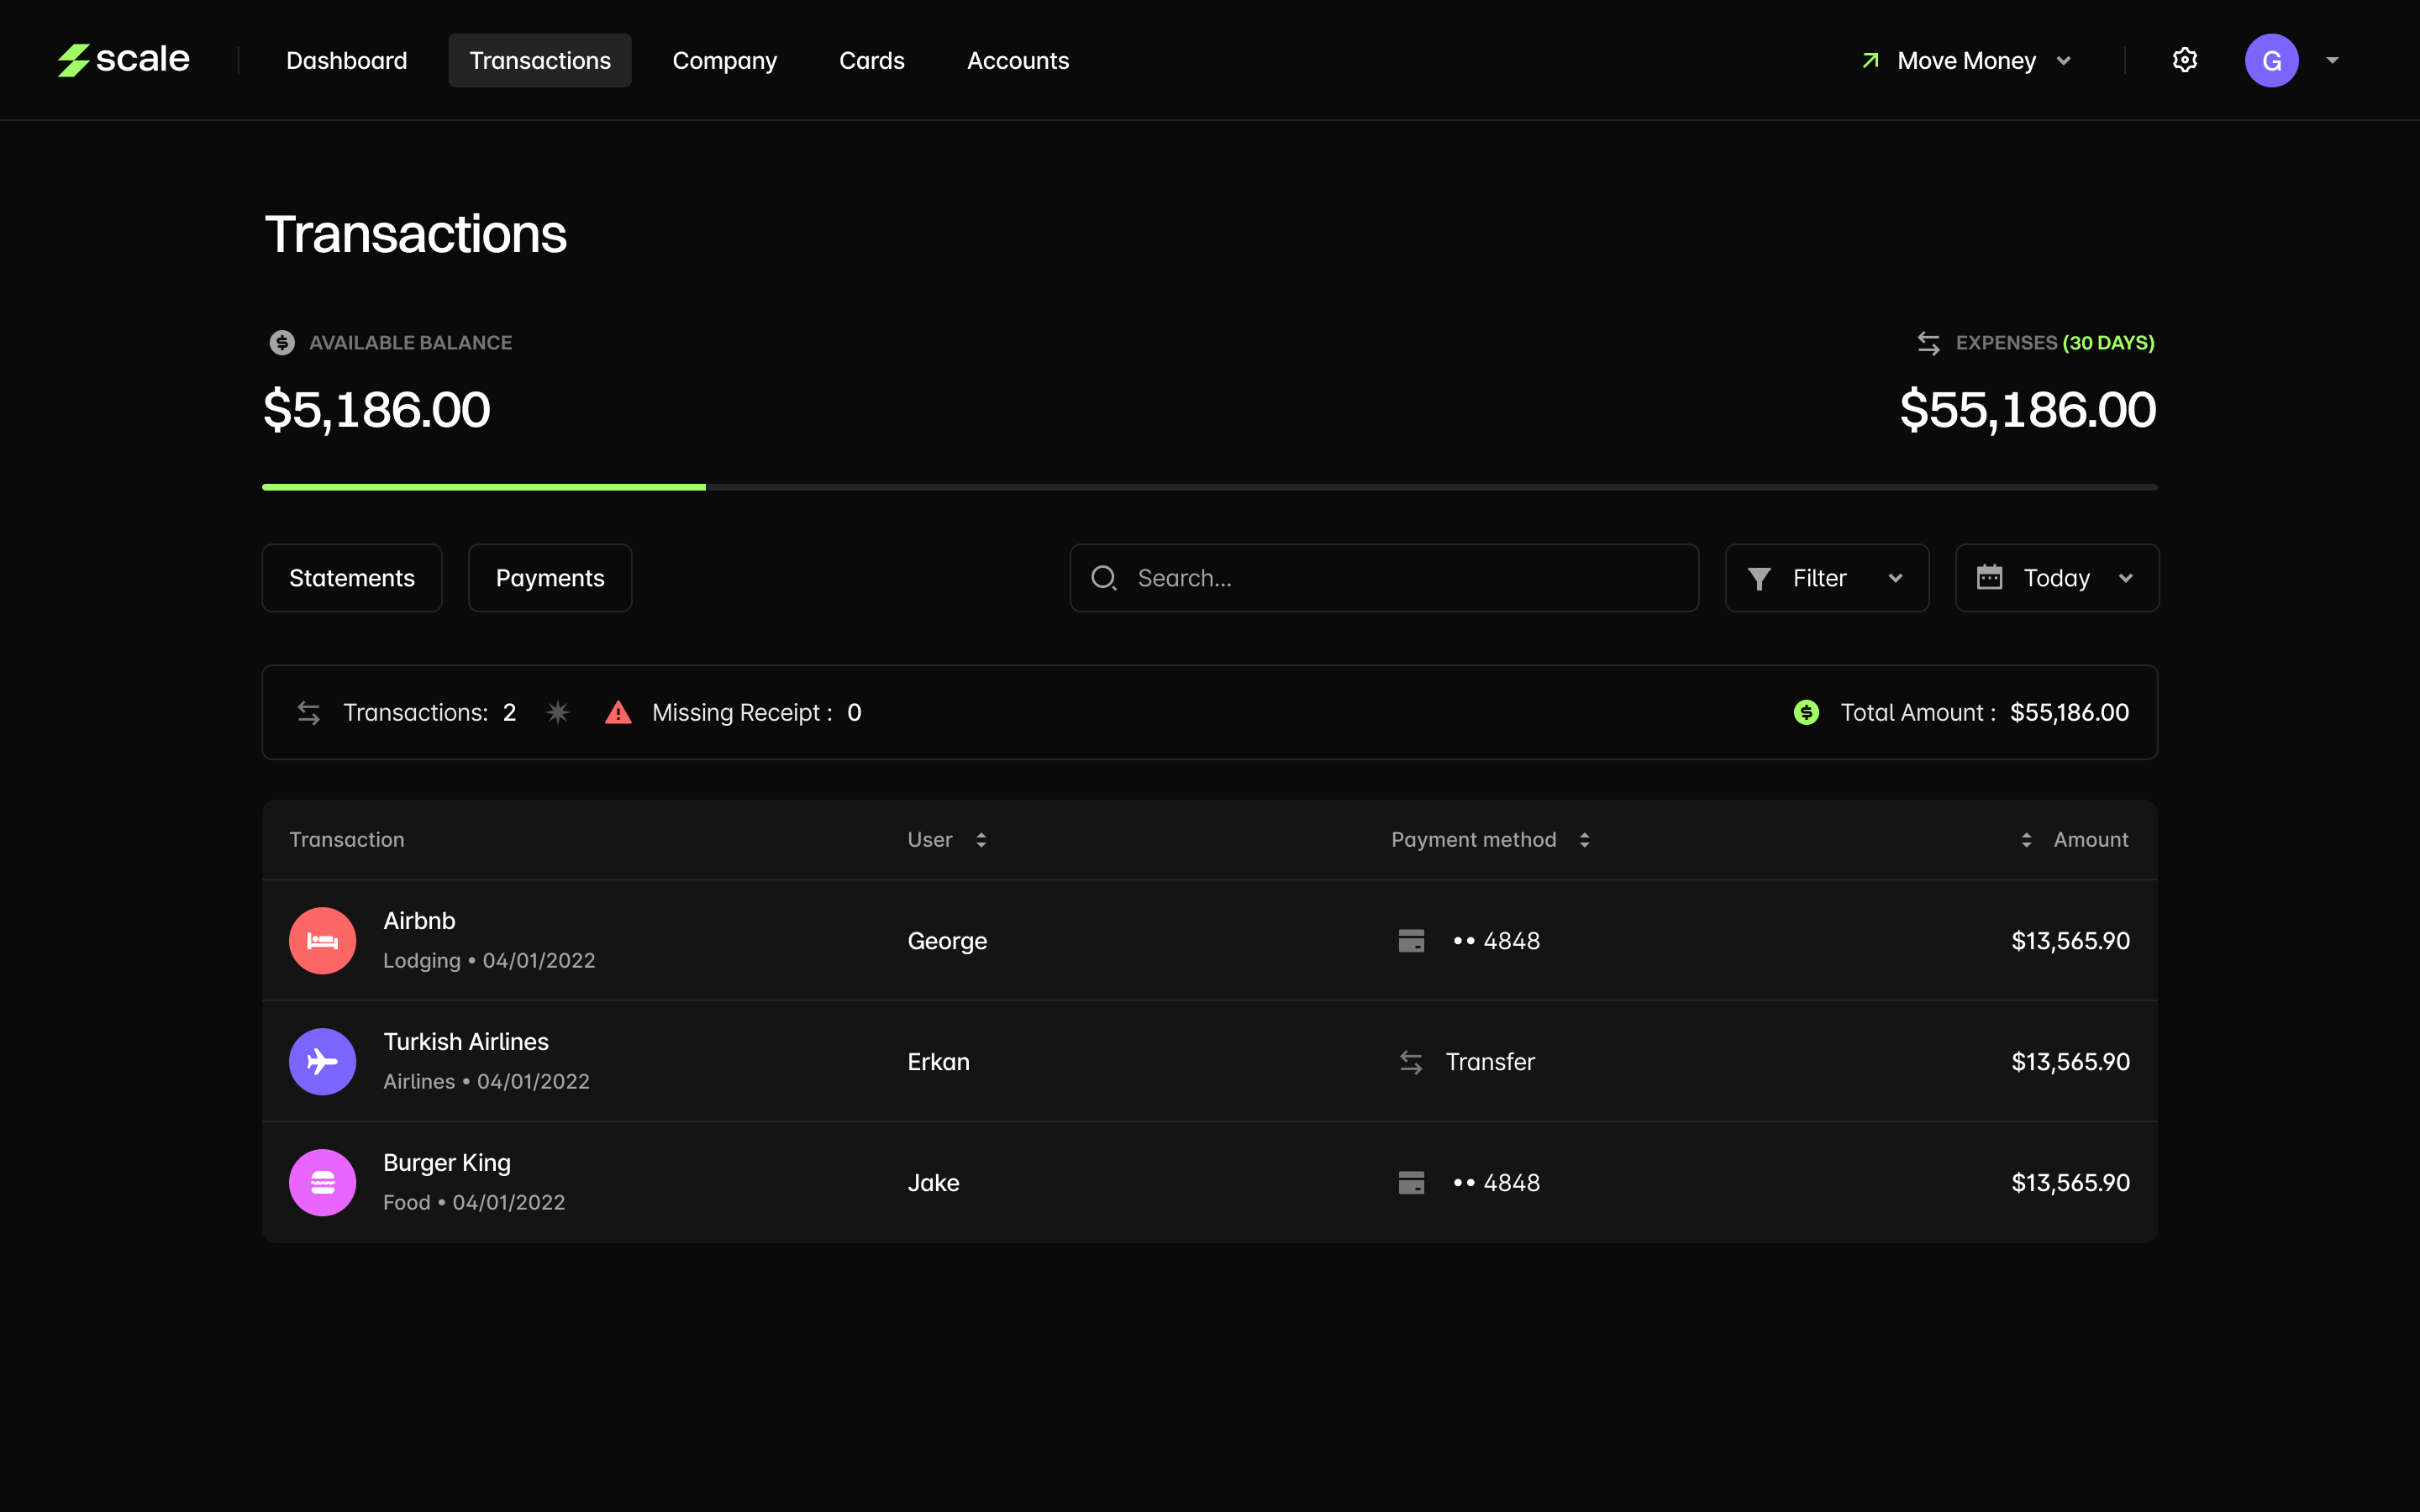Click the Turkish Airlines airplane icon
Viewport: 2420px width, 1512px height.
click(322, 1061)
